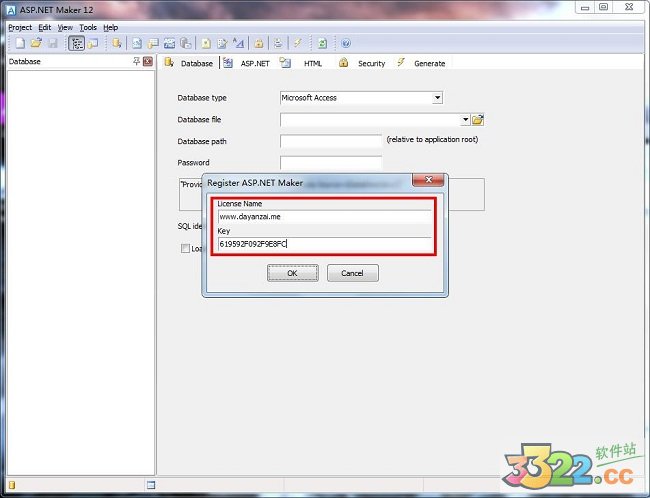Viewport: 650px width, 498px height.
Task: Confirm registration with the OK button
Action: [x=293, y=273]
